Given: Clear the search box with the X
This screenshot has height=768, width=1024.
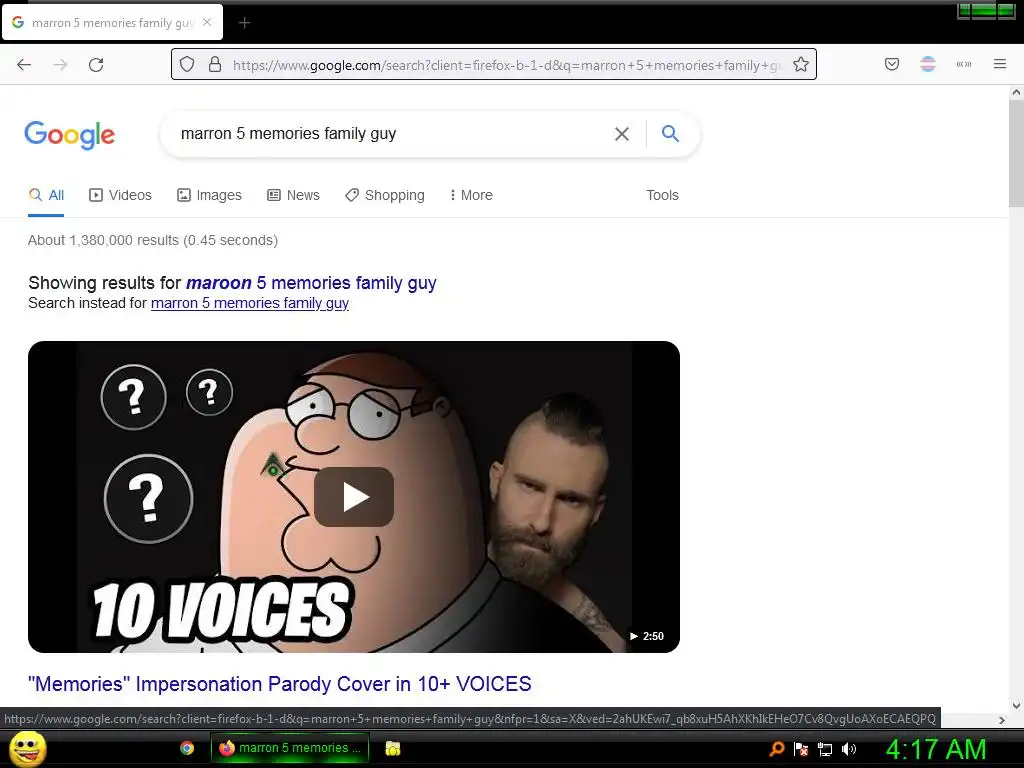Looking at the screenshot, I should click(622, 134).
